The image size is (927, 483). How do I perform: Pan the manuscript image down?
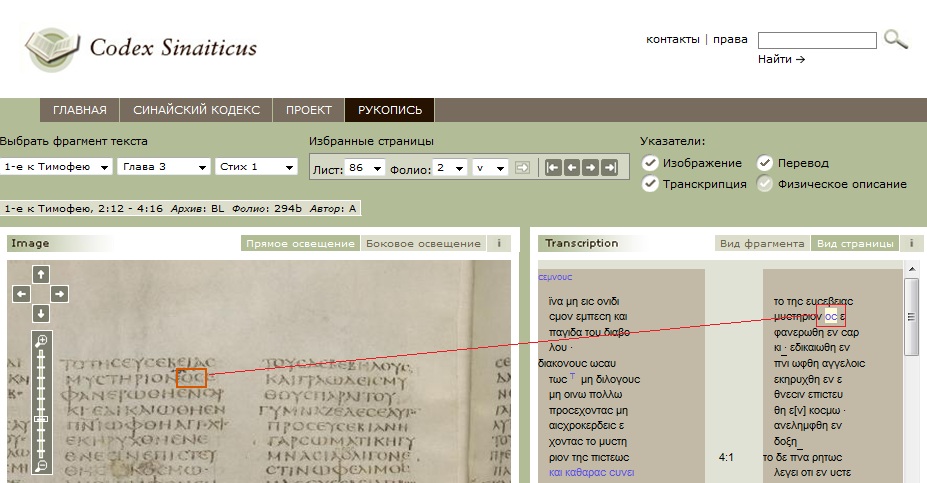[41, 313]
